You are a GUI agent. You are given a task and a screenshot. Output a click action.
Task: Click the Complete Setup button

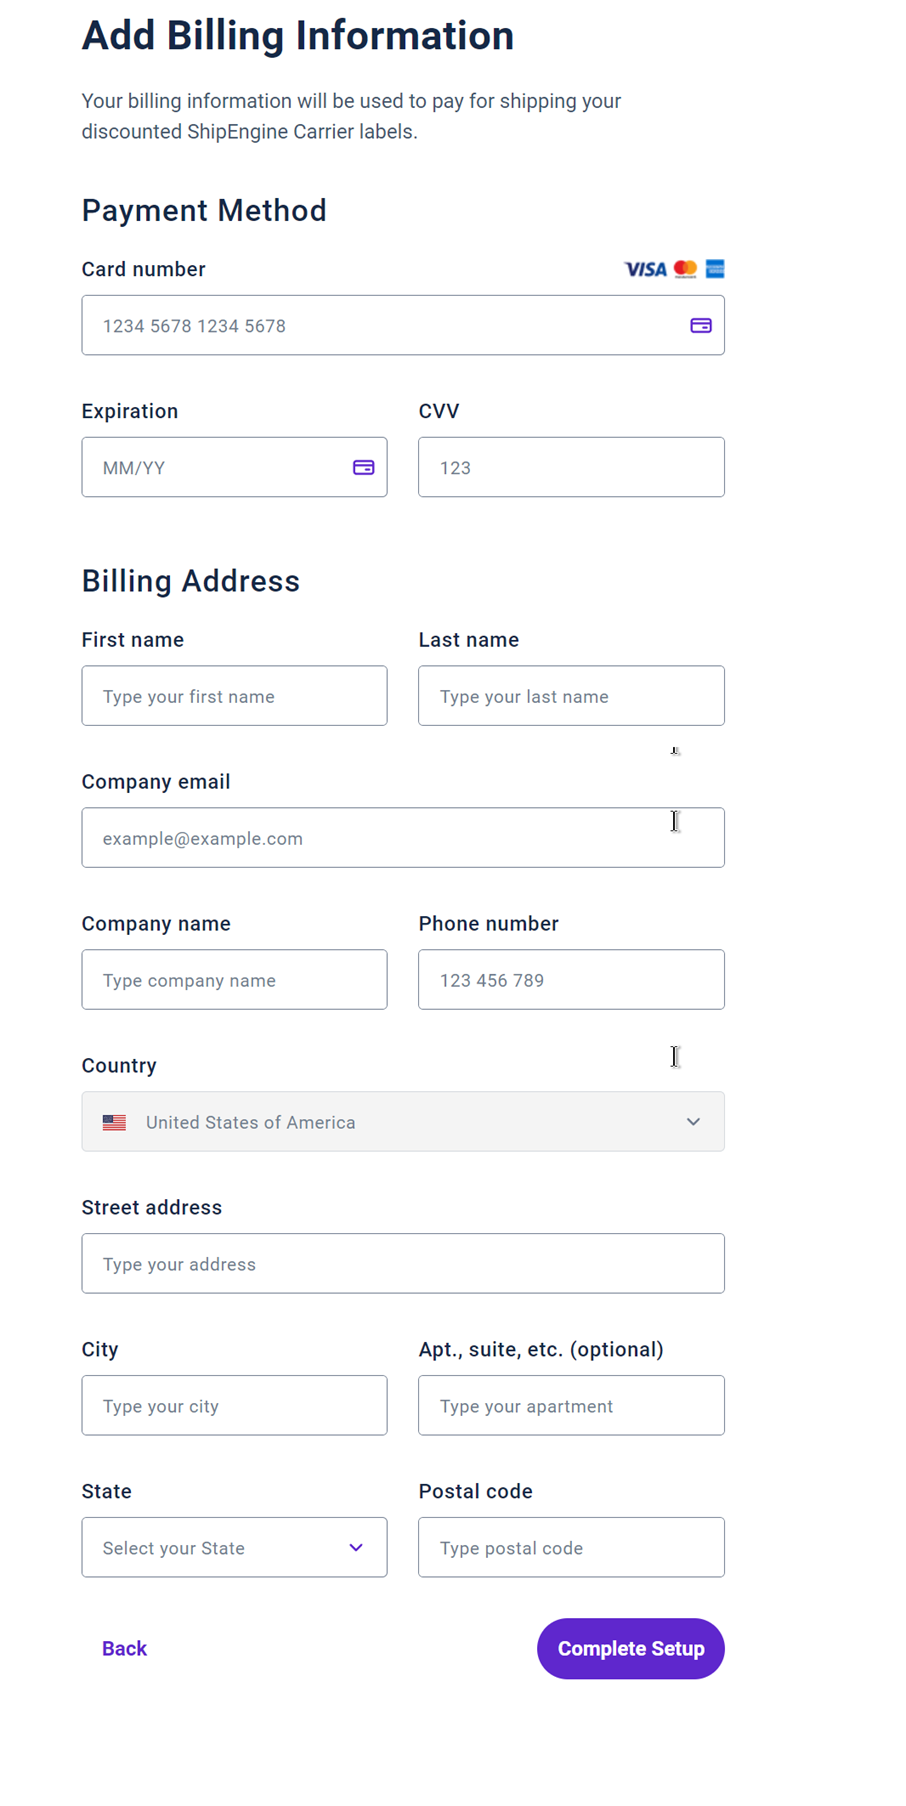[x=630, y=1648]
